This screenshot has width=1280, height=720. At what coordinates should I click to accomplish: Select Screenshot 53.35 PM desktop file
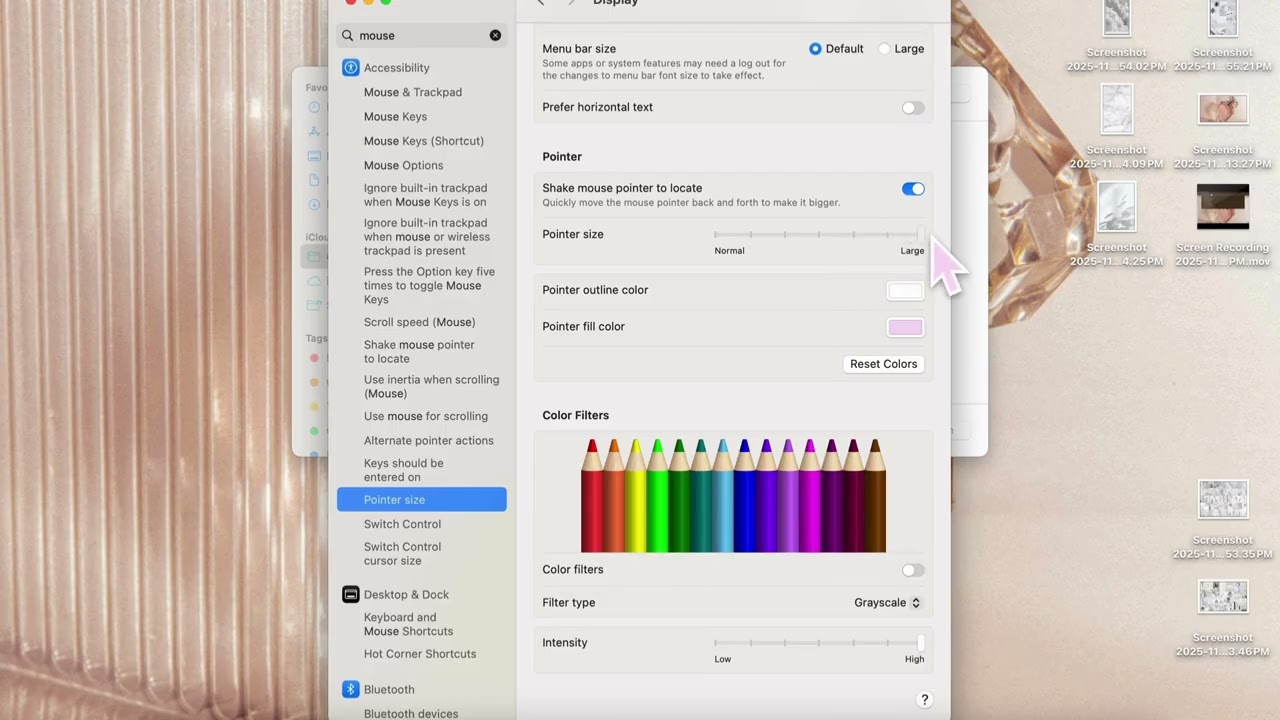(1222, 520)
